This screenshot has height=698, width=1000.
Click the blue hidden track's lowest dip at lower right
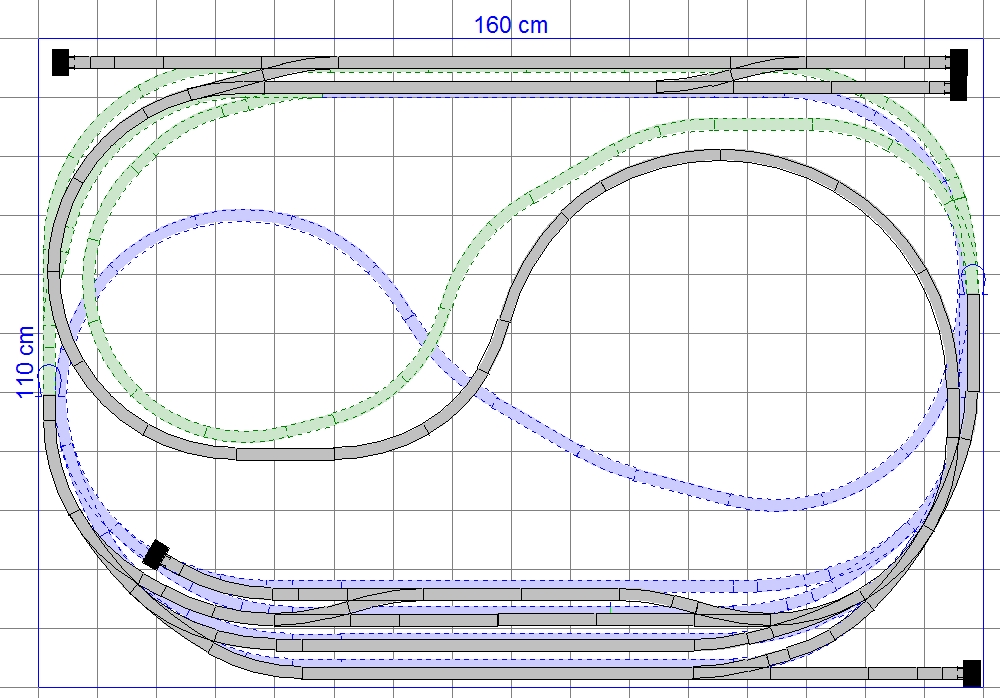click(x=770, y=501)
